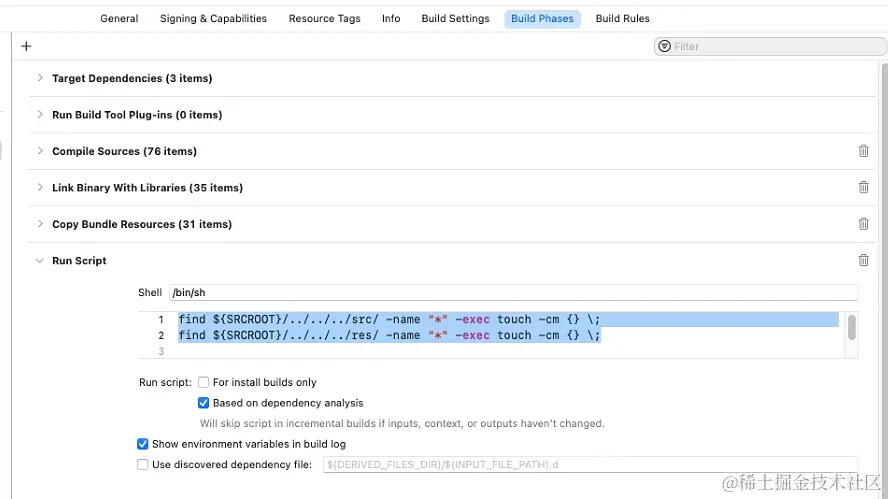Image resolution: width=888 pixels, height=499 pixels.
Task: Enable For install builds only checkbox
Action: (203, 382)
